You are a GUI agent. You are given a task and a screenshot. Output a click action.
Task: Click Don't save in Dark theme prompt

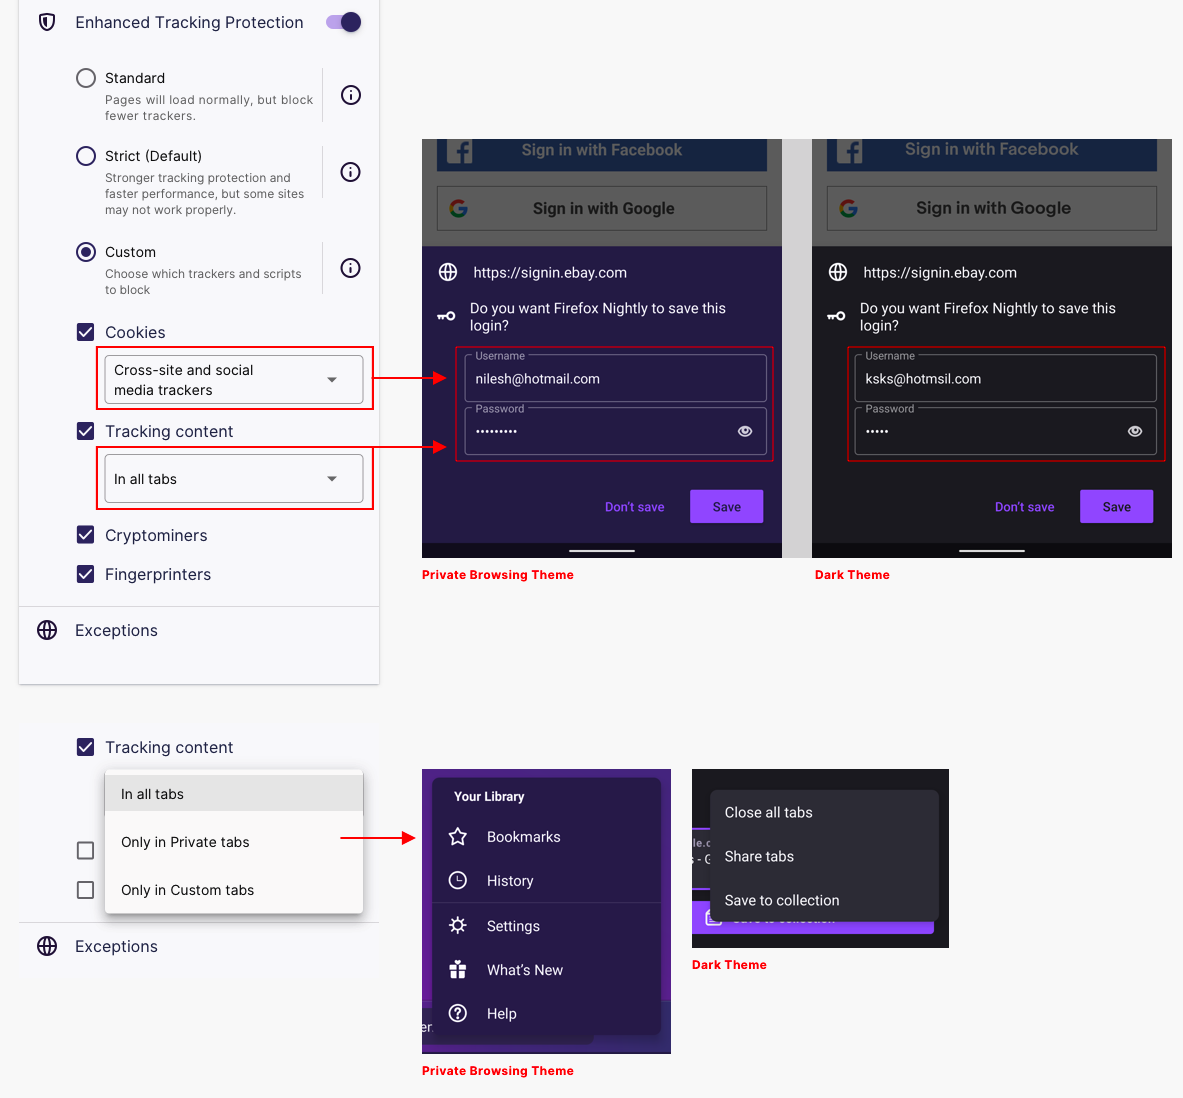pyautogui.click(x=1025, y=507)
